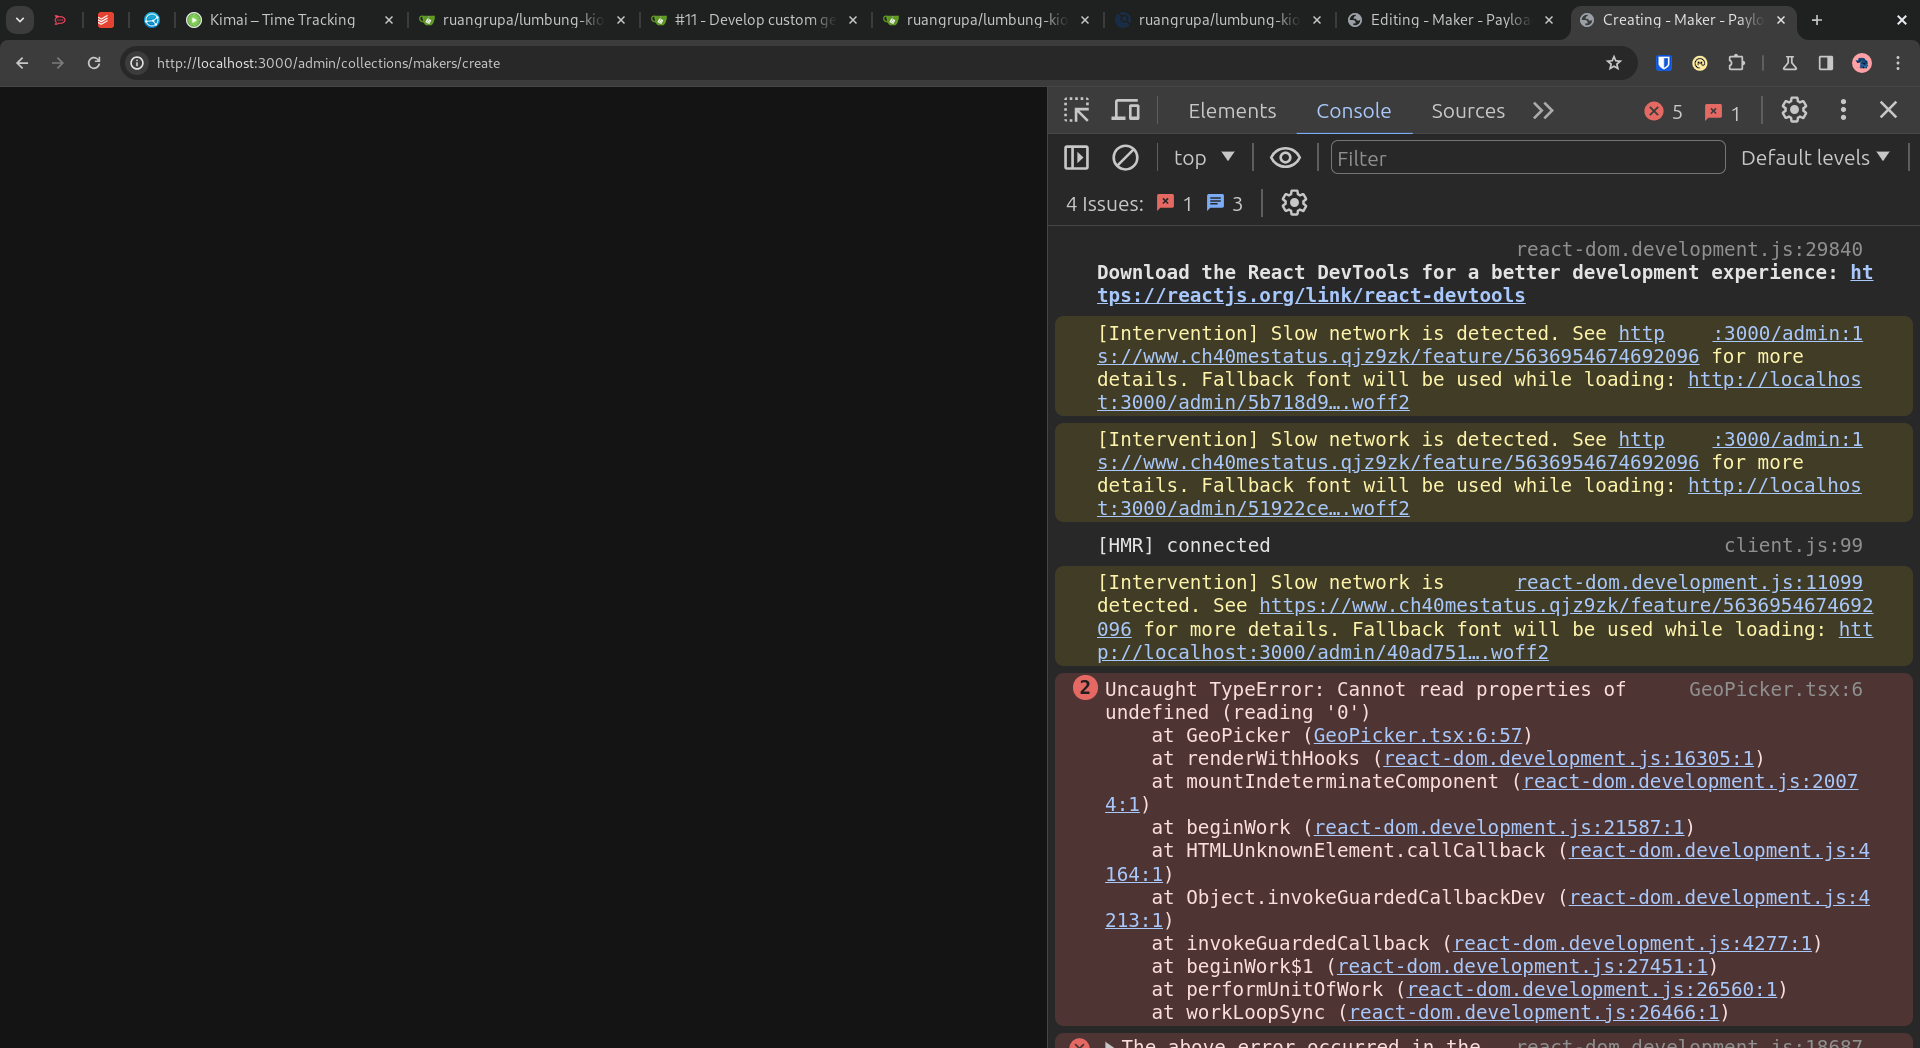Click the 5 errors counter badge
The height and width of the screenshot is (1048, 1920).
[x=1664, y=112]
